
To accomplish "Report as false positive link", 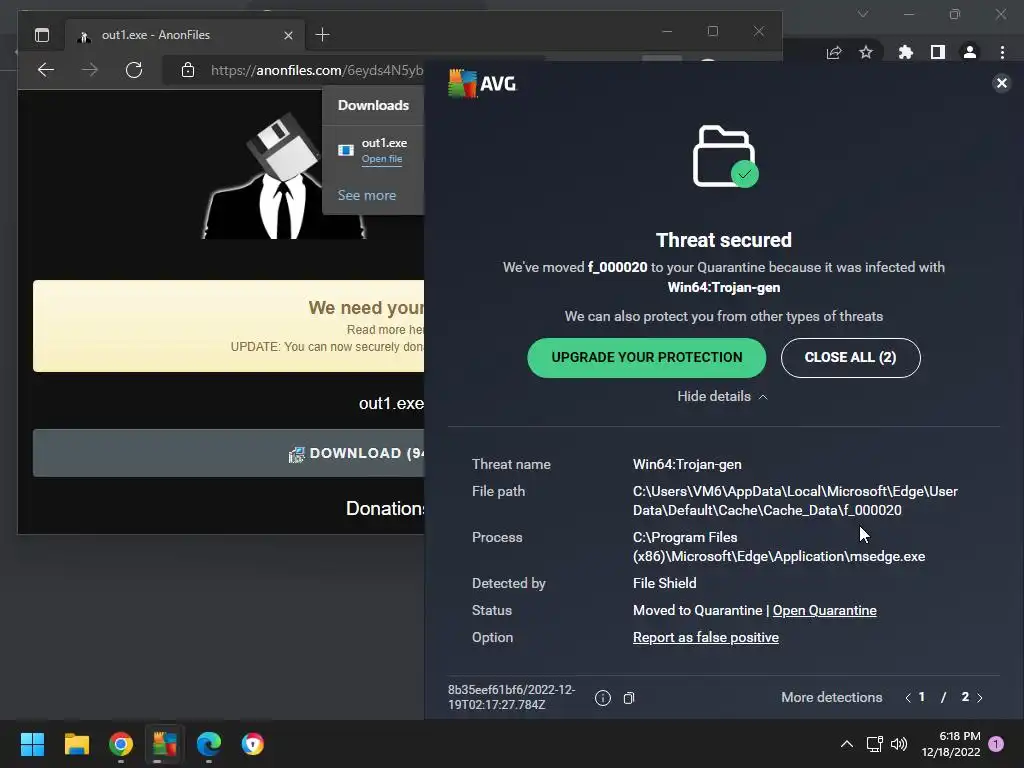I will coord(705,637).
